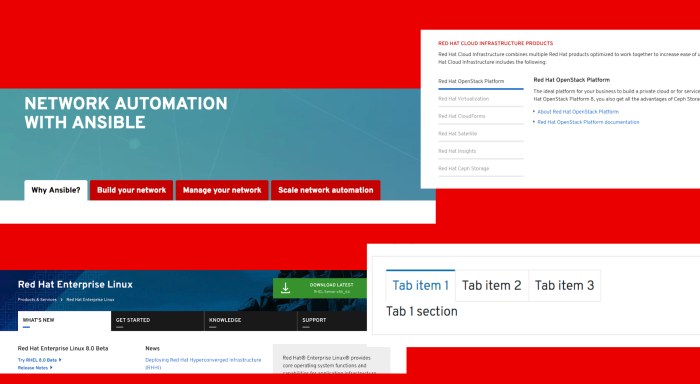Open Deploying Red Hat Hyperconverged Infrastructure news link
700x384 pixels.
tap(203, 363)
